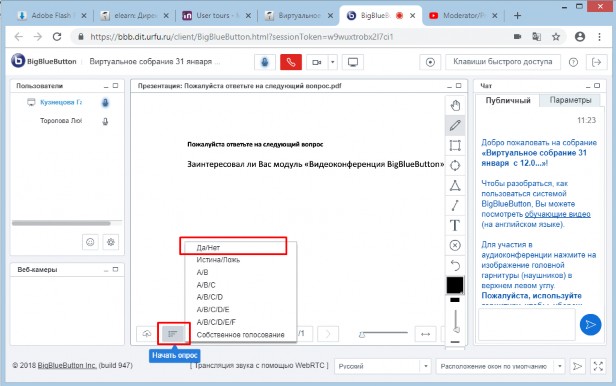Reload the page
The width and height of the screenshot is (616, 386).
tap(57, 37)
